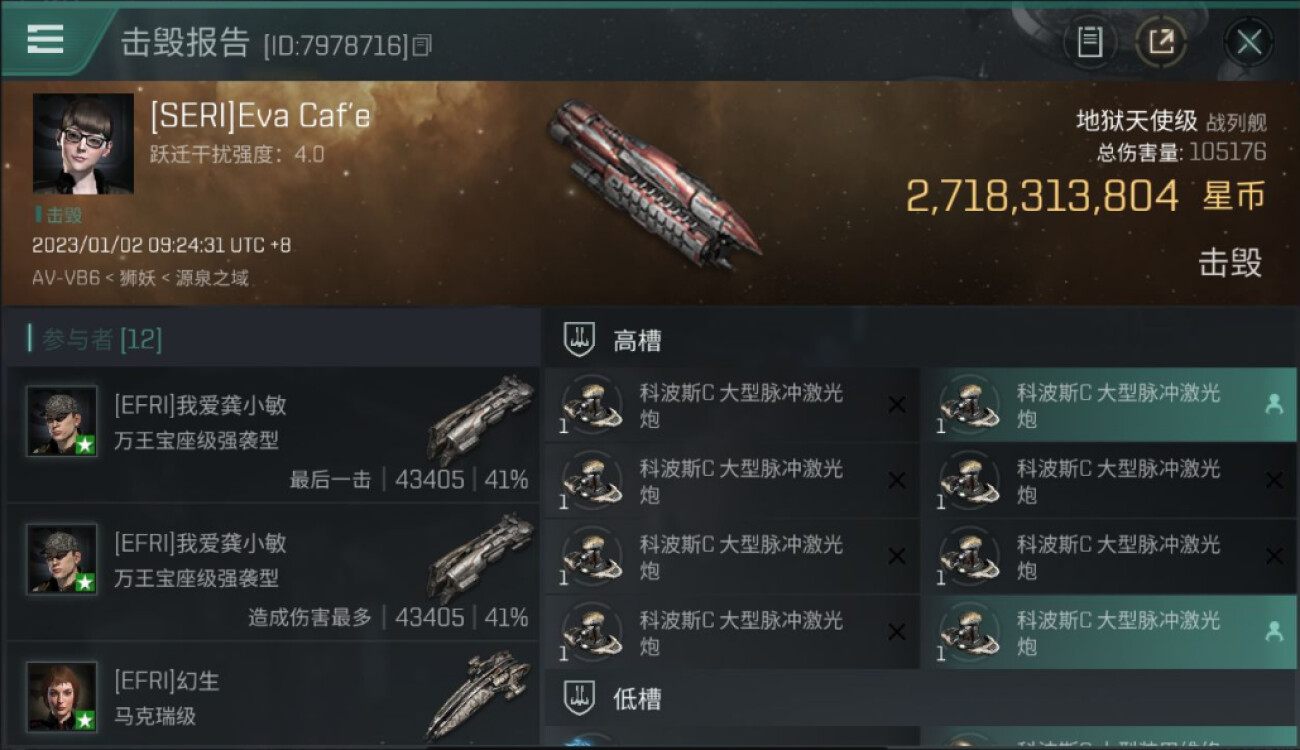Image resolution: width=1300 pixels, height=750 pixels.
Task: Toggle dropped marker on top right laser
Action: (1273, 404)
